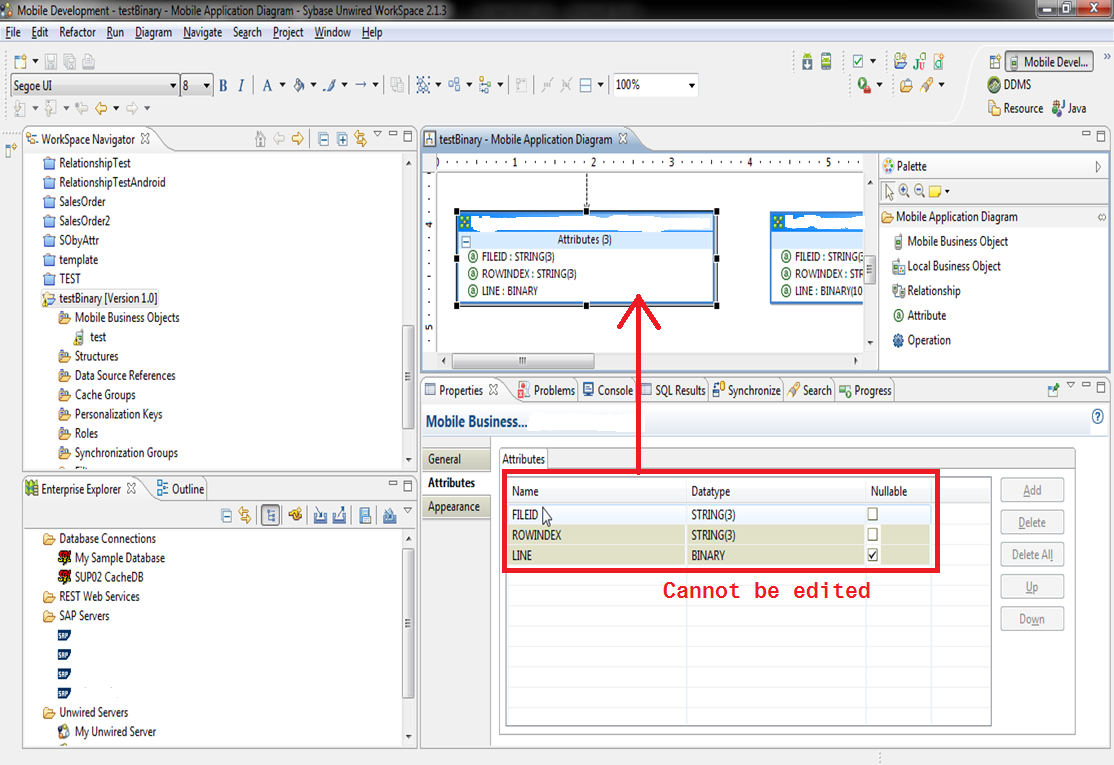Viewport: 1114px width, 765px height.
Task: Toggle the tree view button in Enterprise Explorer
Action: [x=270, y=516]
